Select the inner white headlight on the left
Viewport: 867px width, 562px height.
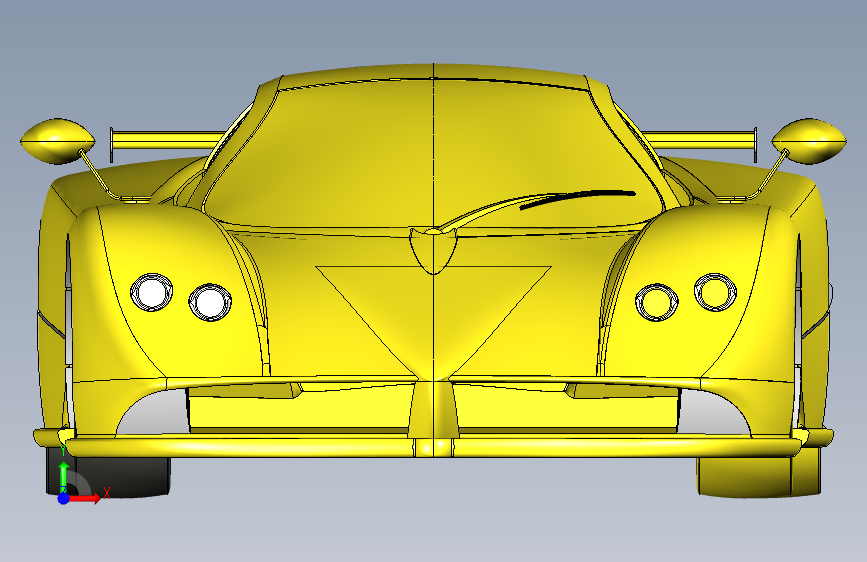pyautogui.click(x=210, y=302)
